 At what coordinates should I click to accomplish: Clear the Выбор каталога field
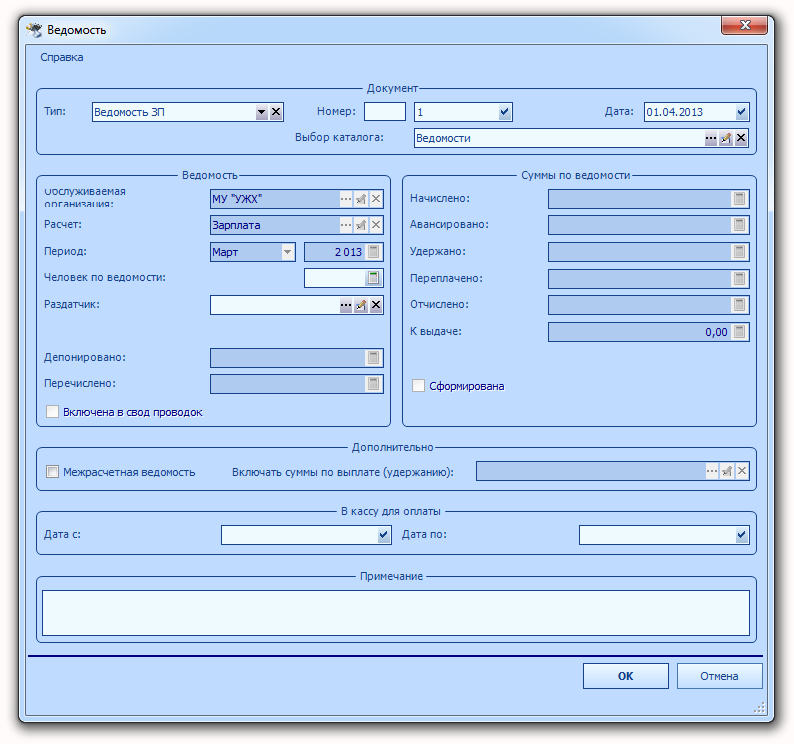741,138
